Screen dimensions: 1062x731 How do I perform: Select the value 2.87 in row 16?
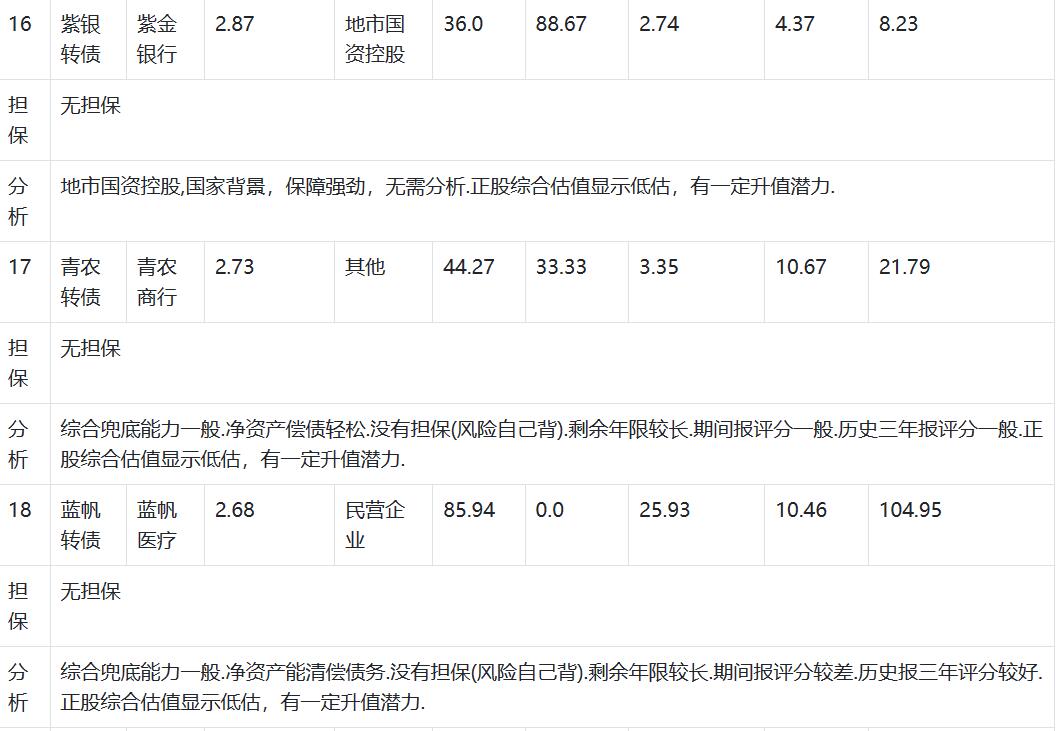(x=234, y=24)
